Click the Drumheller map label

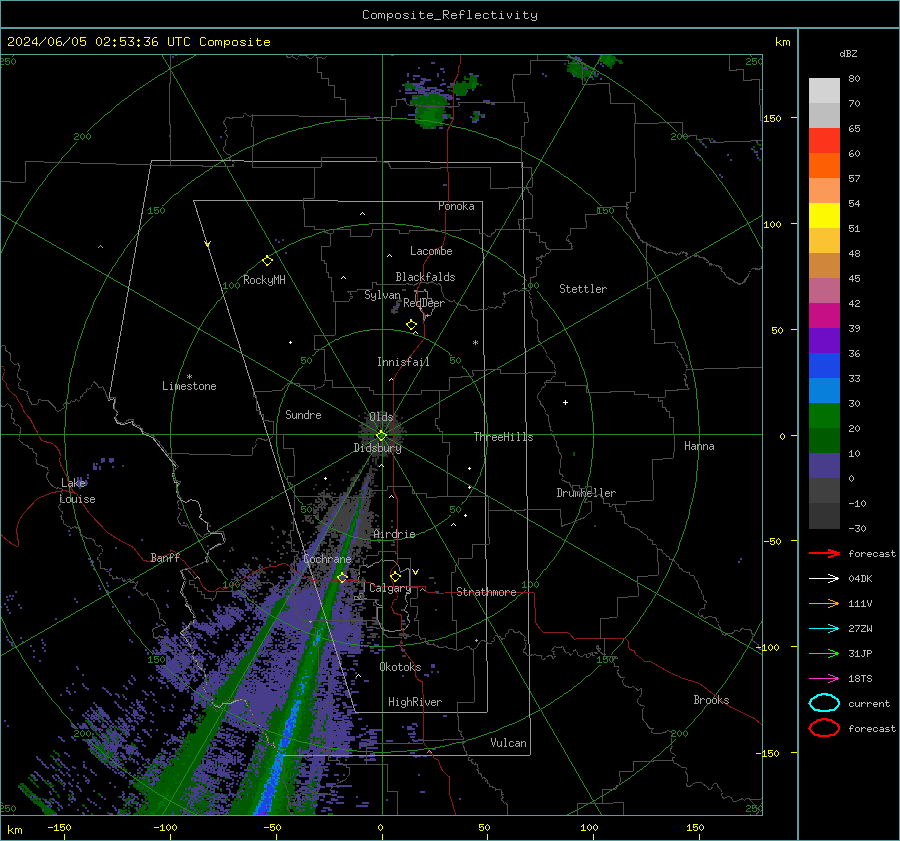coord(586,493)
